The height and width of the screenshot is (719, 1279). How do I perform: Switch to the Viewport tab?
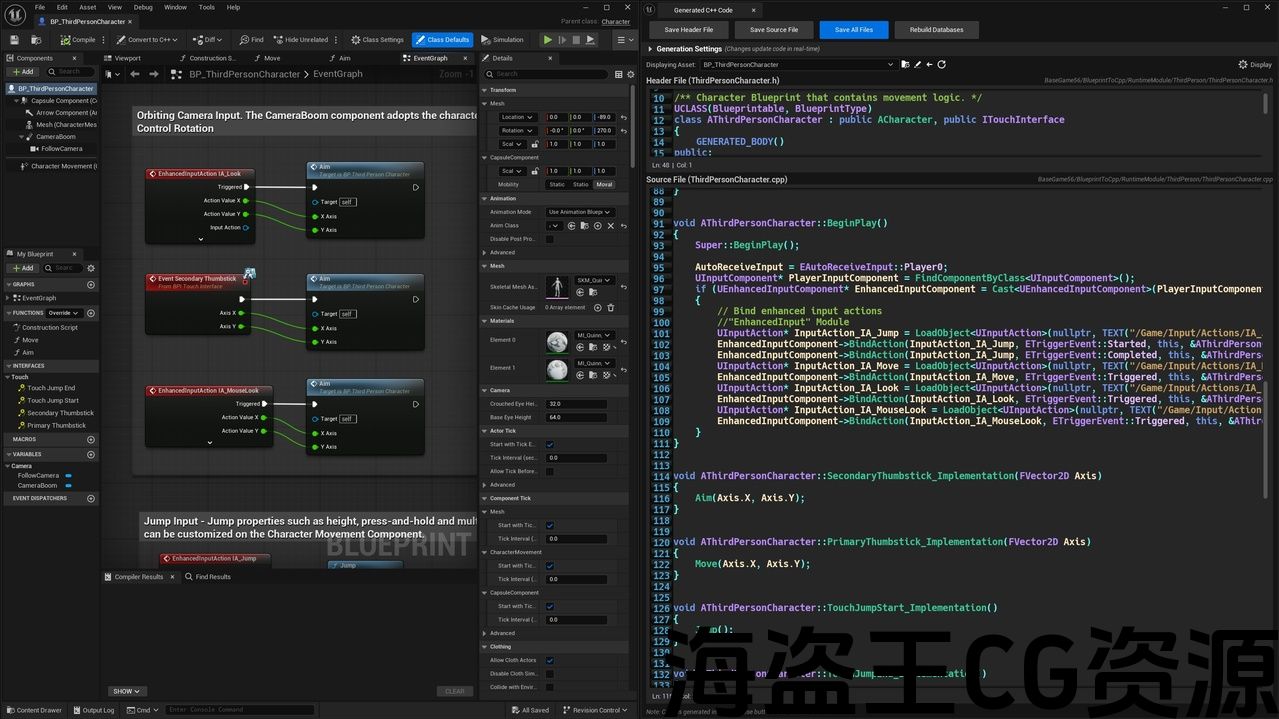pos(127,58)
